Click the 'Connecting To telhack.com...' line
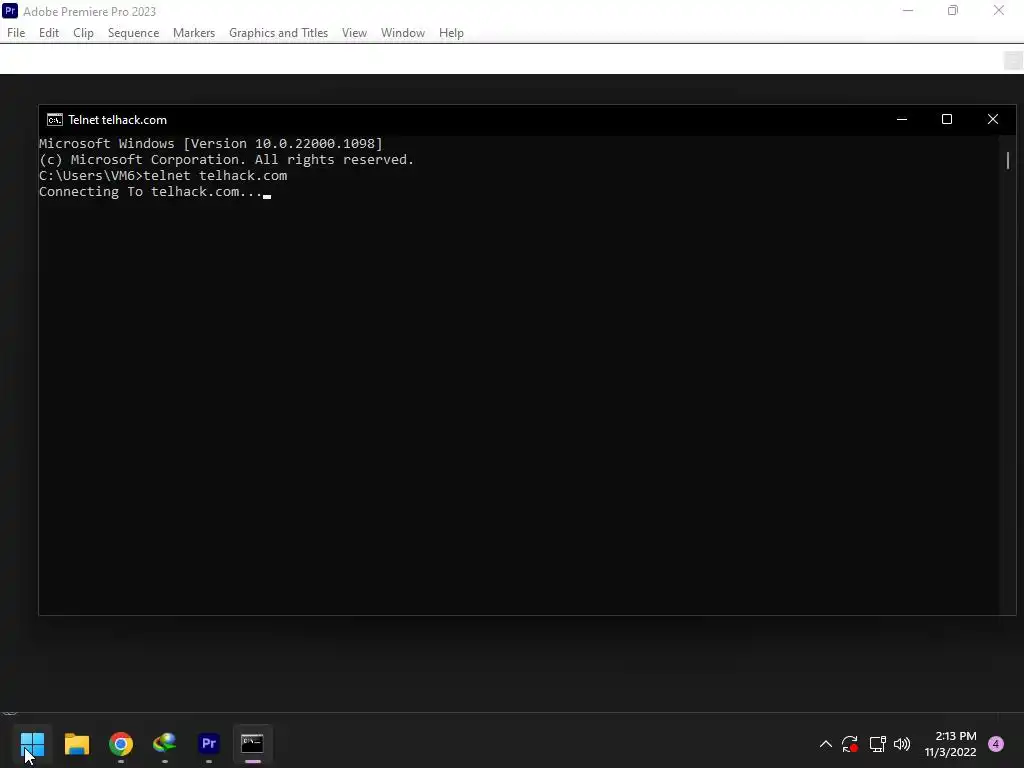 [150, 192]
